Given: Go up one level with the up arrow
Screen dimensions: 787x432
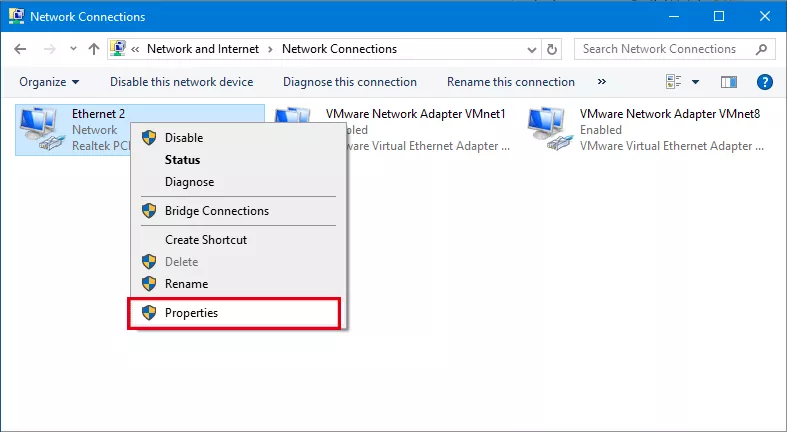Looking at the screenshot, I should (x=94, y=49).
